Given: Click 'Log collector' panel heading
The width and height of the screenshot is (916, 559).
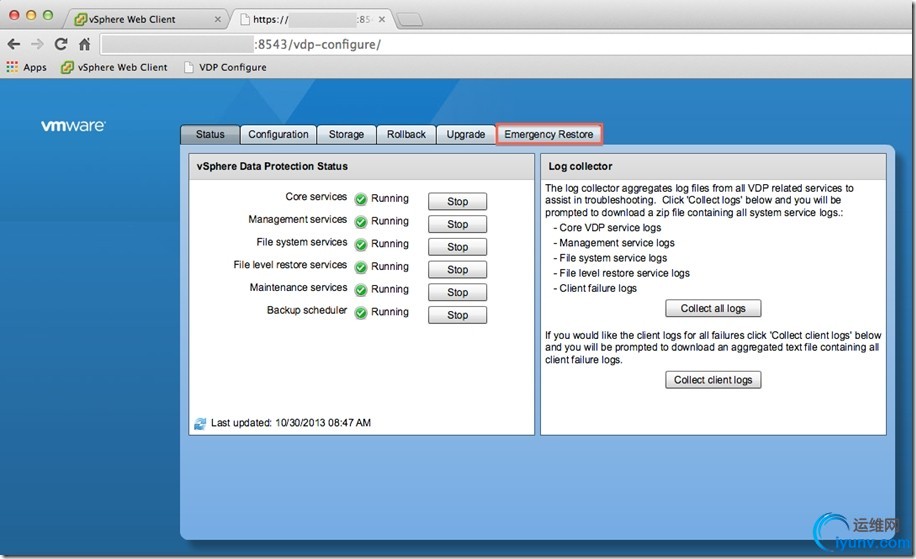Looking at the screenshot, I should coord(580,166).
